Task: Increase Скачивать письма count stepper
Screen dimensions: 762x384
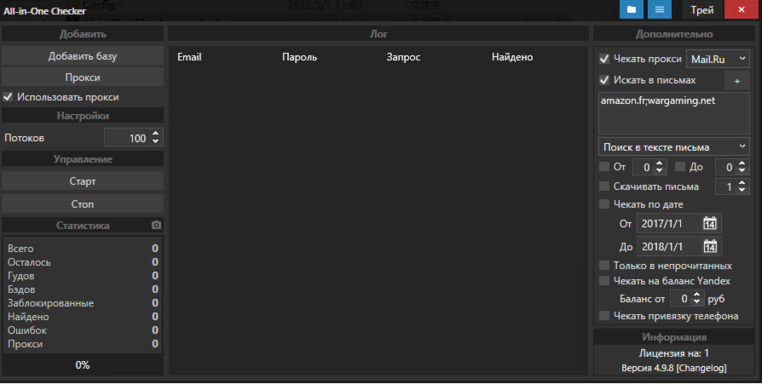Action: (x=742, y=183)
